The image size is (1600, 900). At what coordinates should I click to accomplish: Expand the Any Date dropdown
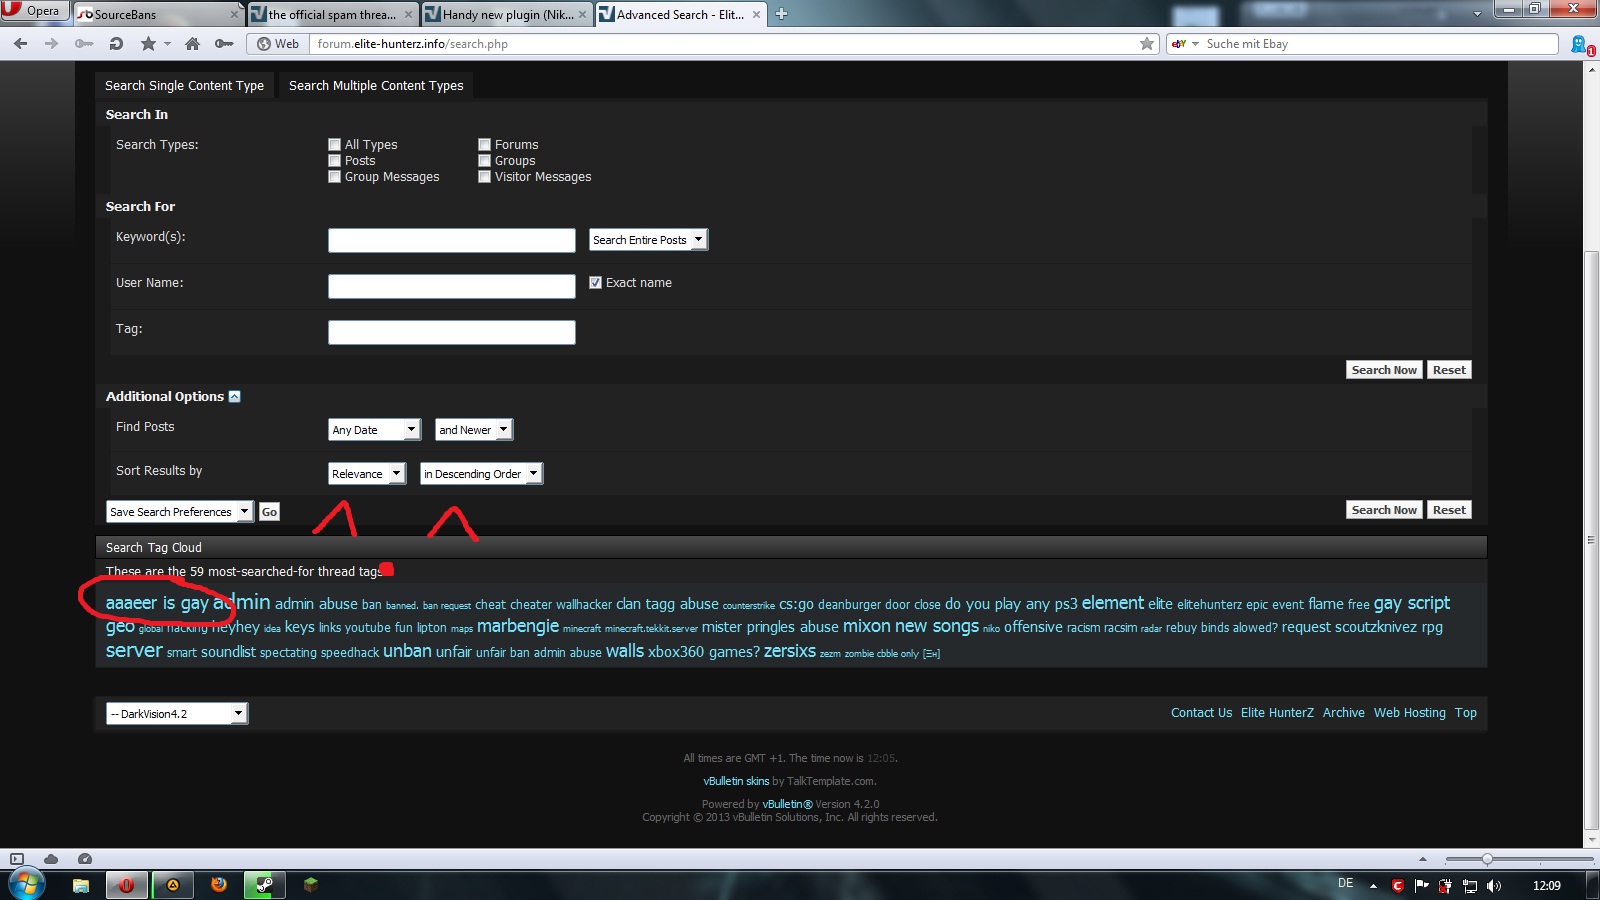[x=374, y=430]
